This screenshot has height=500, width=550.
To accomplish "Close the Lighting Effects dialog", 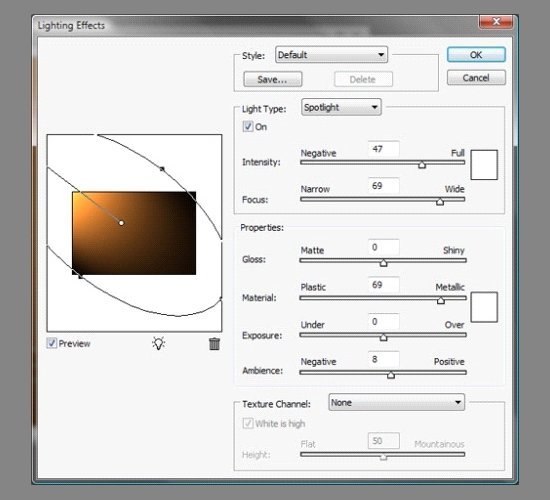I will pyautogui.click(x=496, y=22).
